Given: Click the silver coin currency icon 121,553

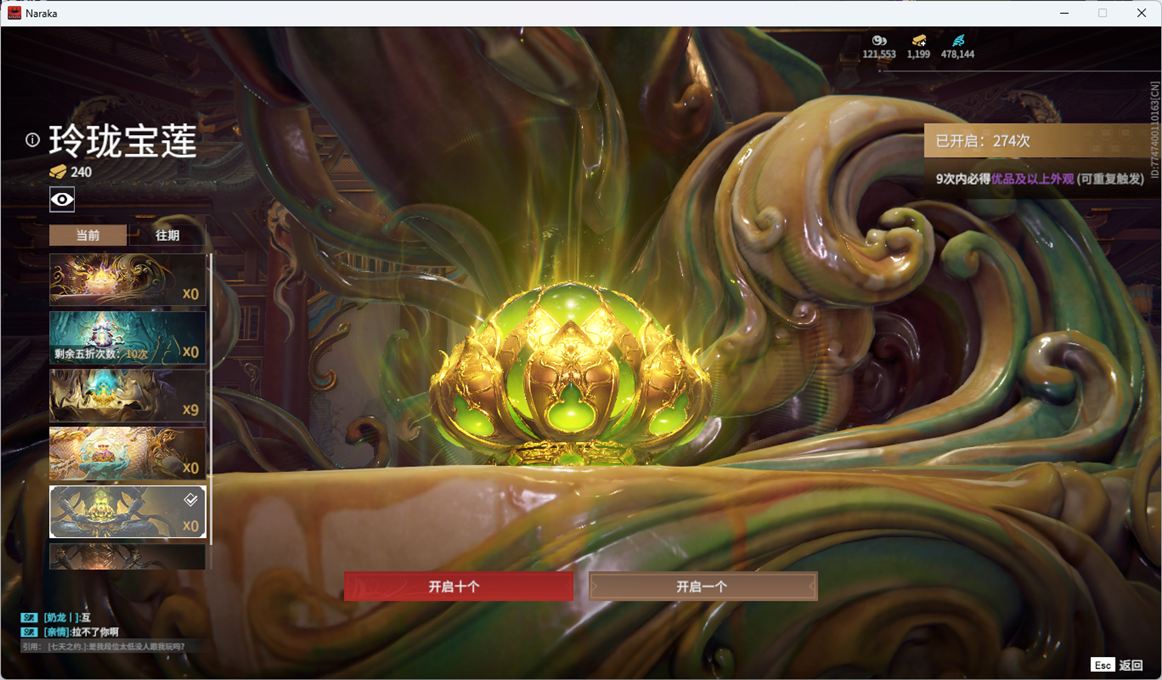Looking at the screenshot, I should tap(879, 41).
